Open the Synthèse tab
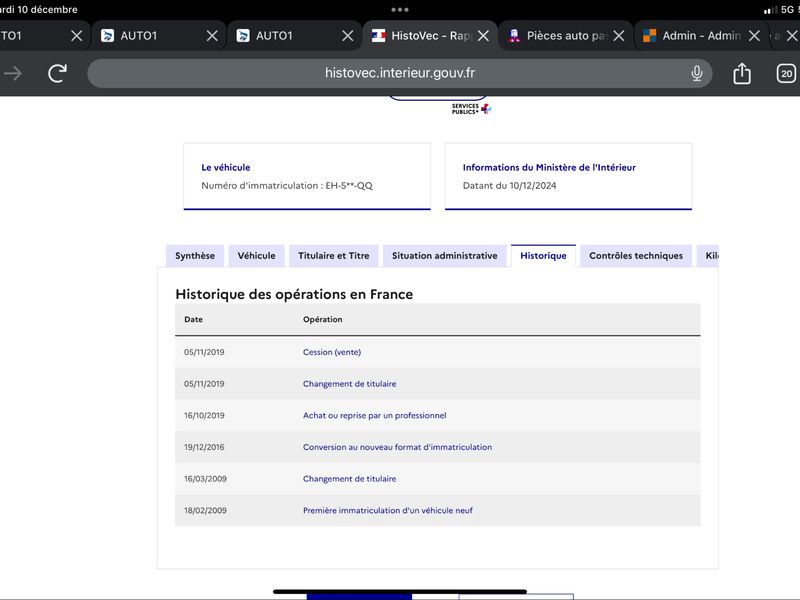The width and height of the screenshot is (800, 600). [195, 256]
